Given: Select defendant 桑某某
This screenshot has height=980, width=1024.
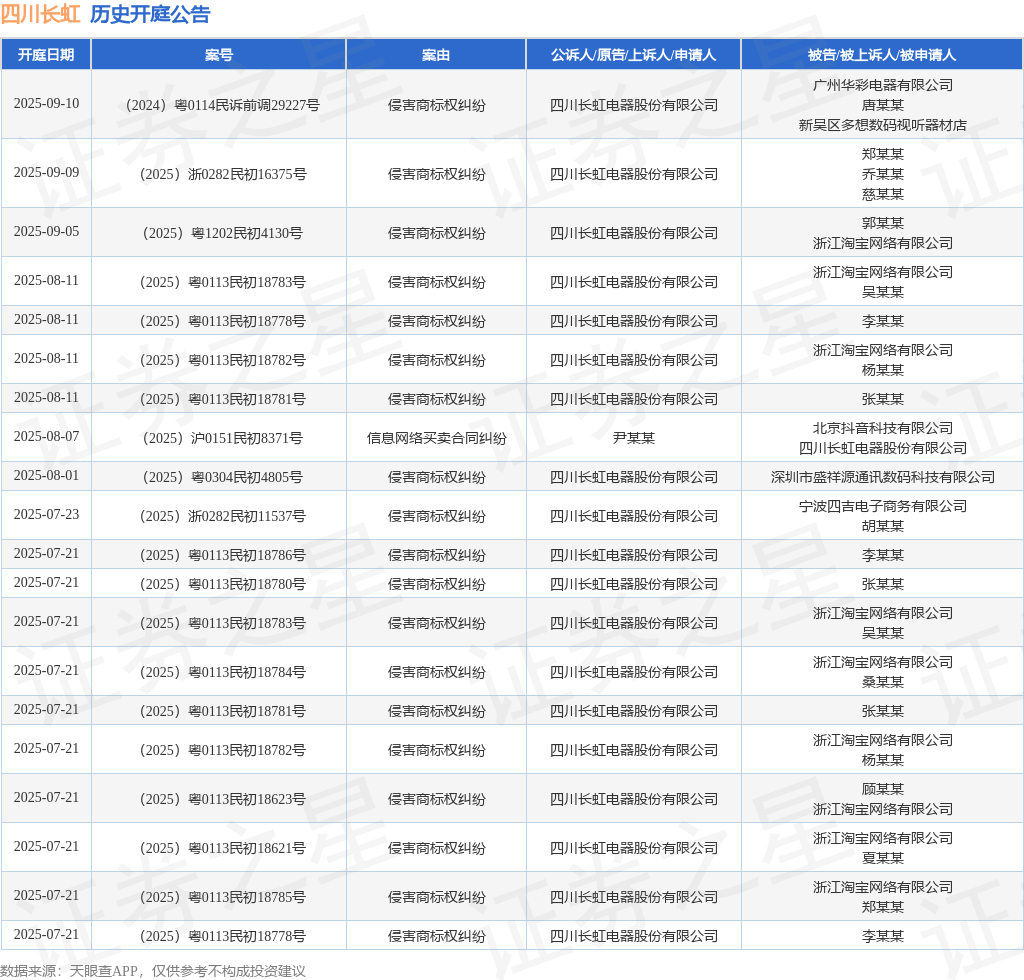Looking at the screenshot, I should tap(882, 682).
